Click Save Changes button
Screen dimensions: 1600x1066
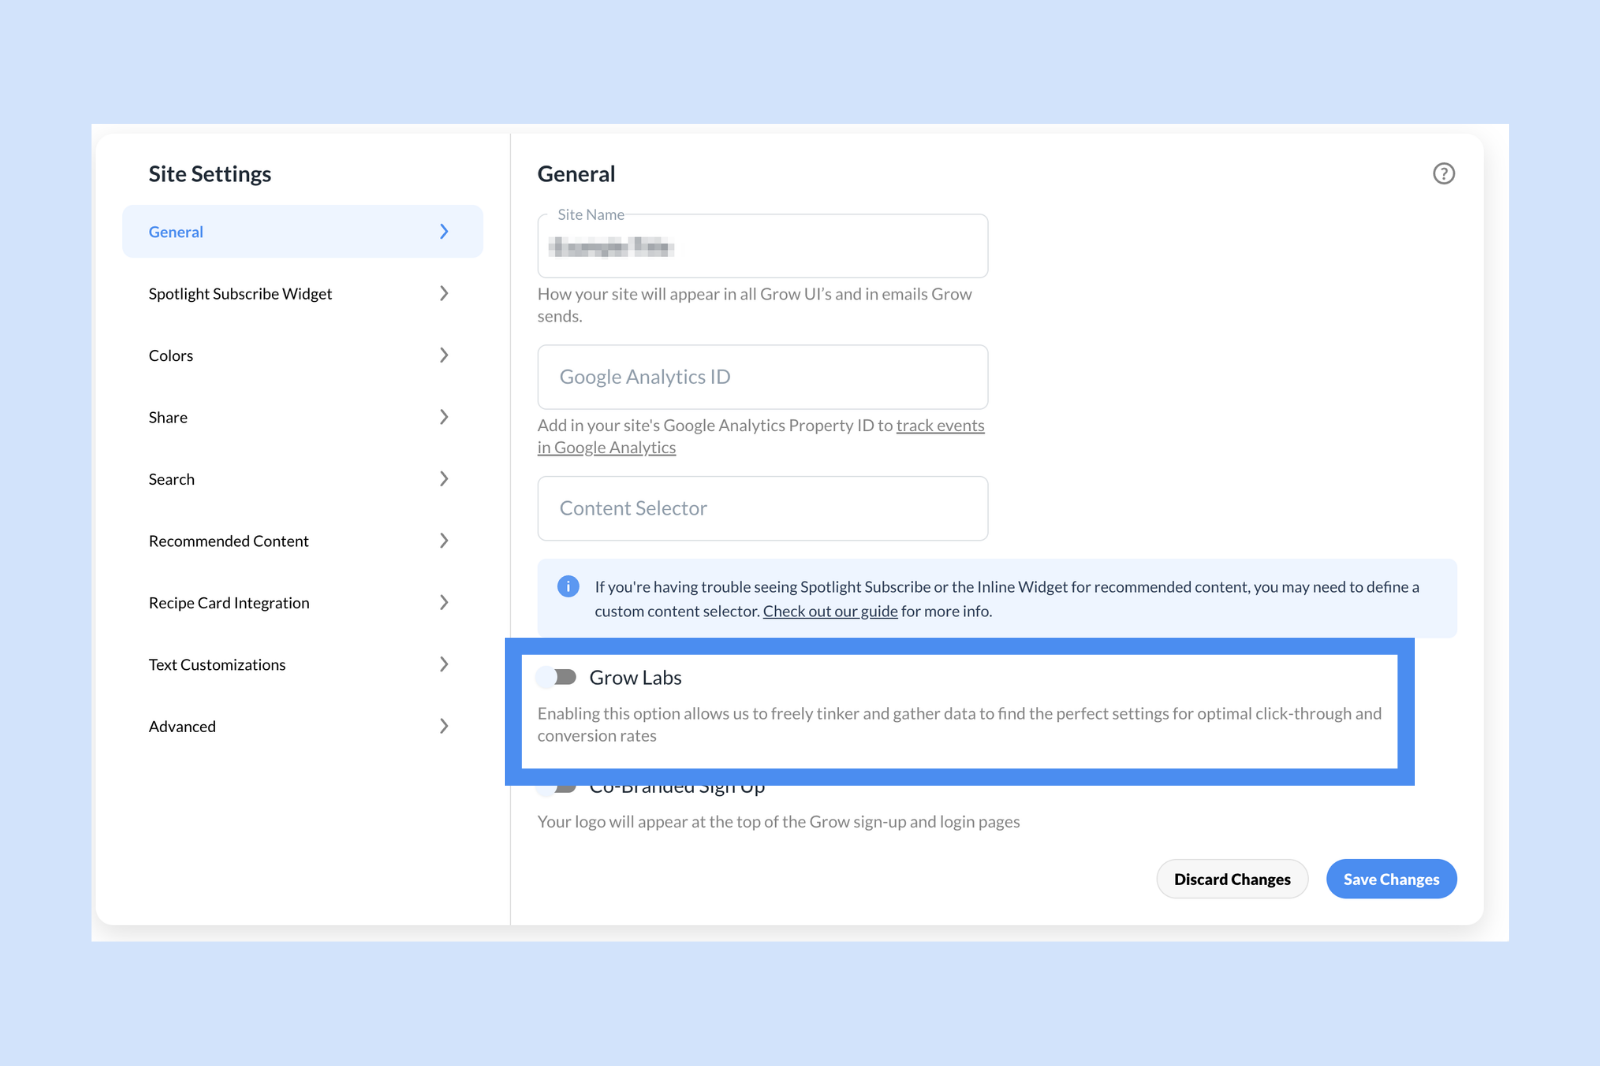1391,879
